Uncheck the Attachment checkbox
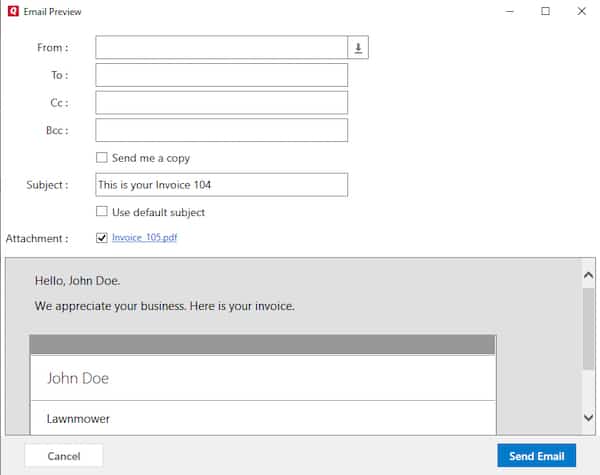The width and height of the screenshot is (600, 475). (102, 238)
